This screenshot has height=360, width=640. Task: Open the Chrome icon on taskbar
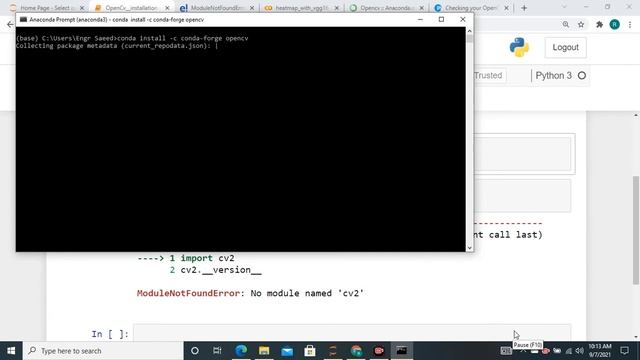(x=356, y=351)
